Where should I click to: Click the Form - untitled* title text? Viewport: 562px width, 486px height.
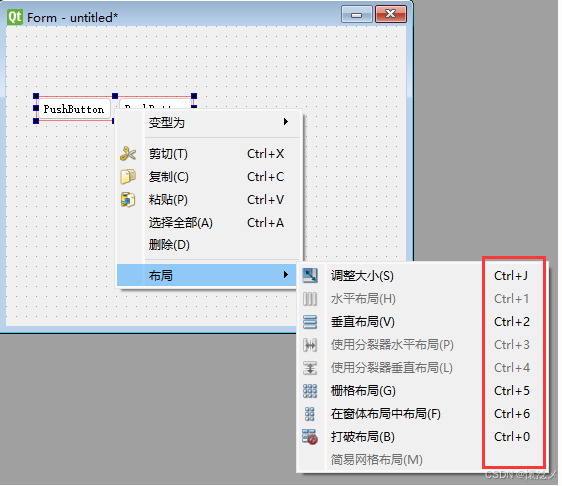point(72,18)
